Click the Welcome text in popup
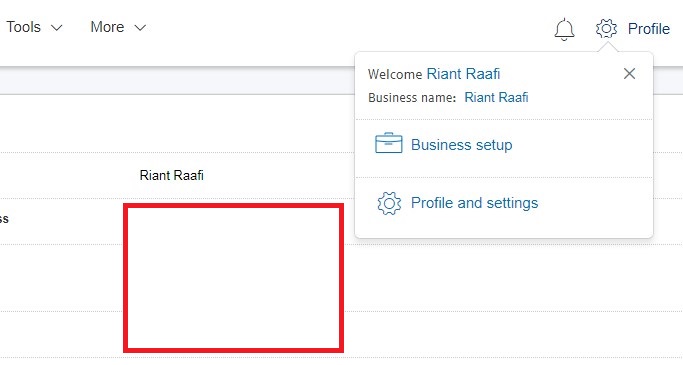 coord(395,74)
